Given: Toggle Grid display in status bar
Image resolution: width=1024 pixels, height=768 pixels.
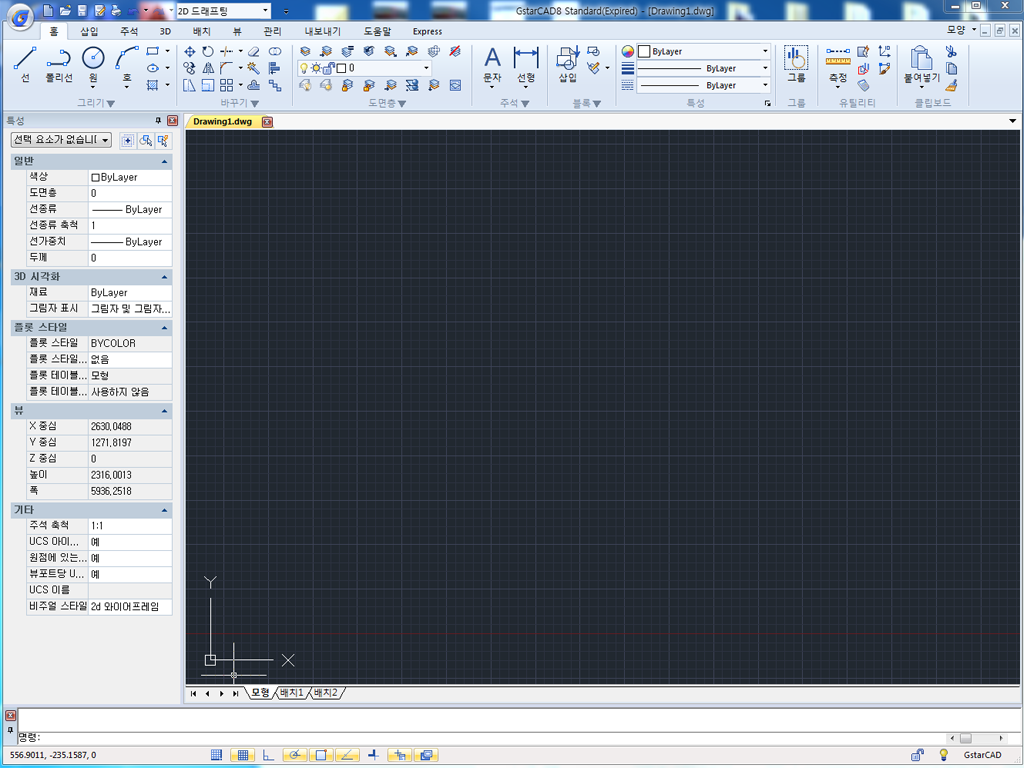Looking at the screenshot, I should click(x=242, y=755).
